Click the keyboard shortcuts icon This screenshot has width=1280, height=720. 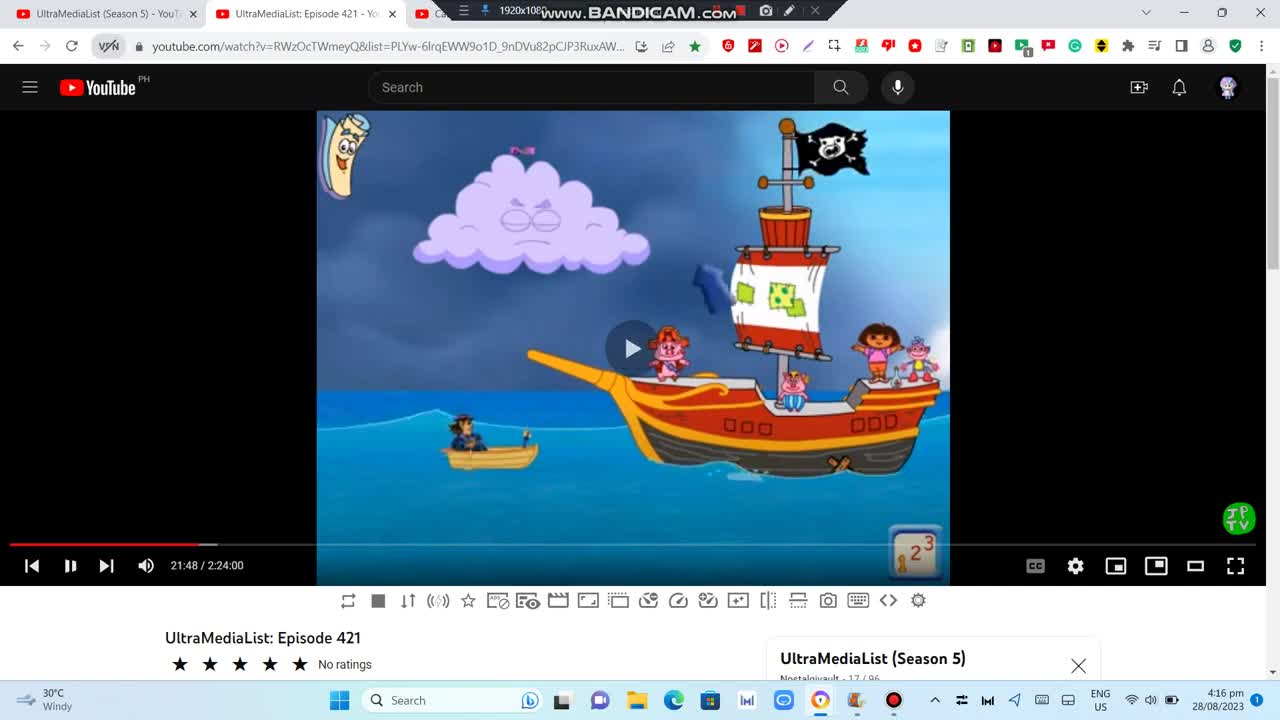click(x=858, y=601)
